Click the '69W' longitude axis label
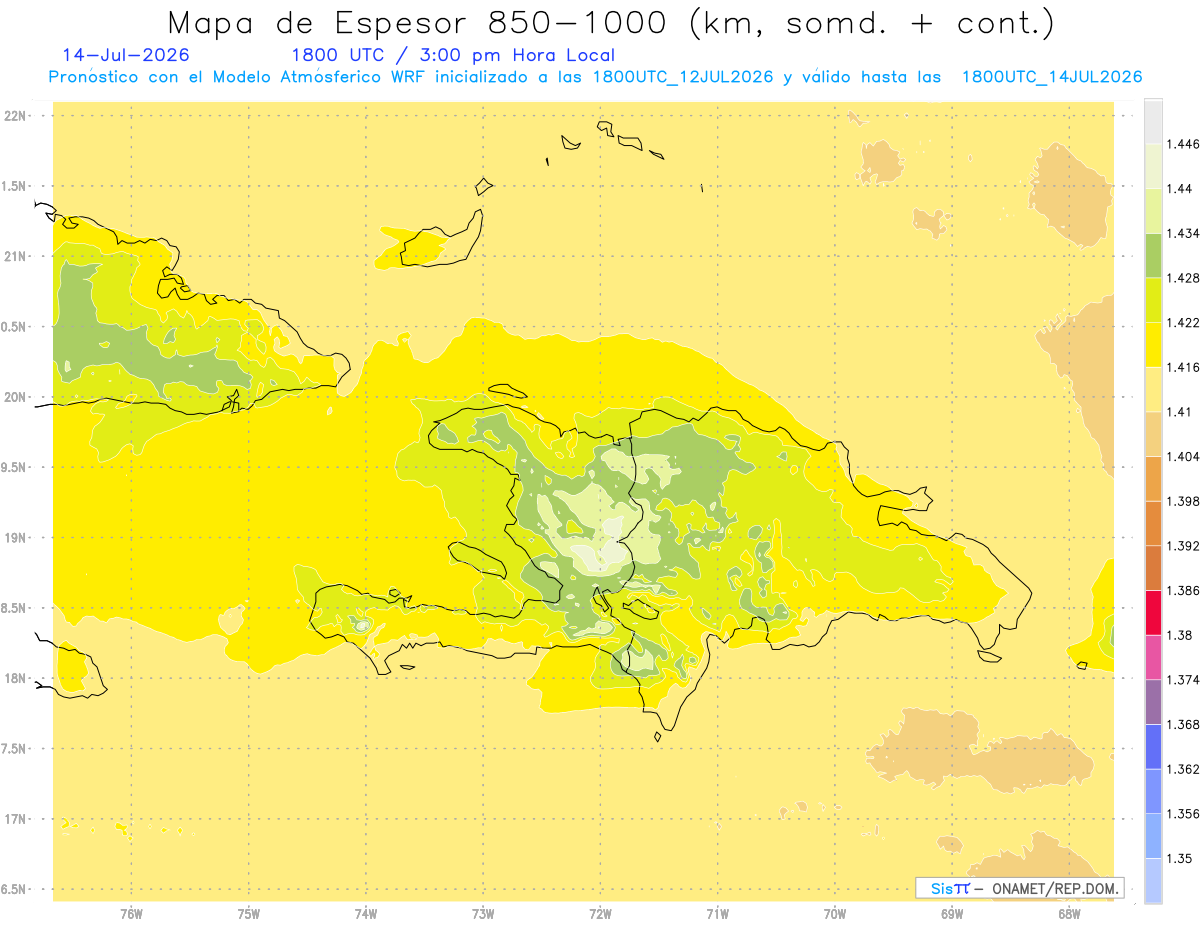This screenshot has width=1200, height=927. coord(952,913)
